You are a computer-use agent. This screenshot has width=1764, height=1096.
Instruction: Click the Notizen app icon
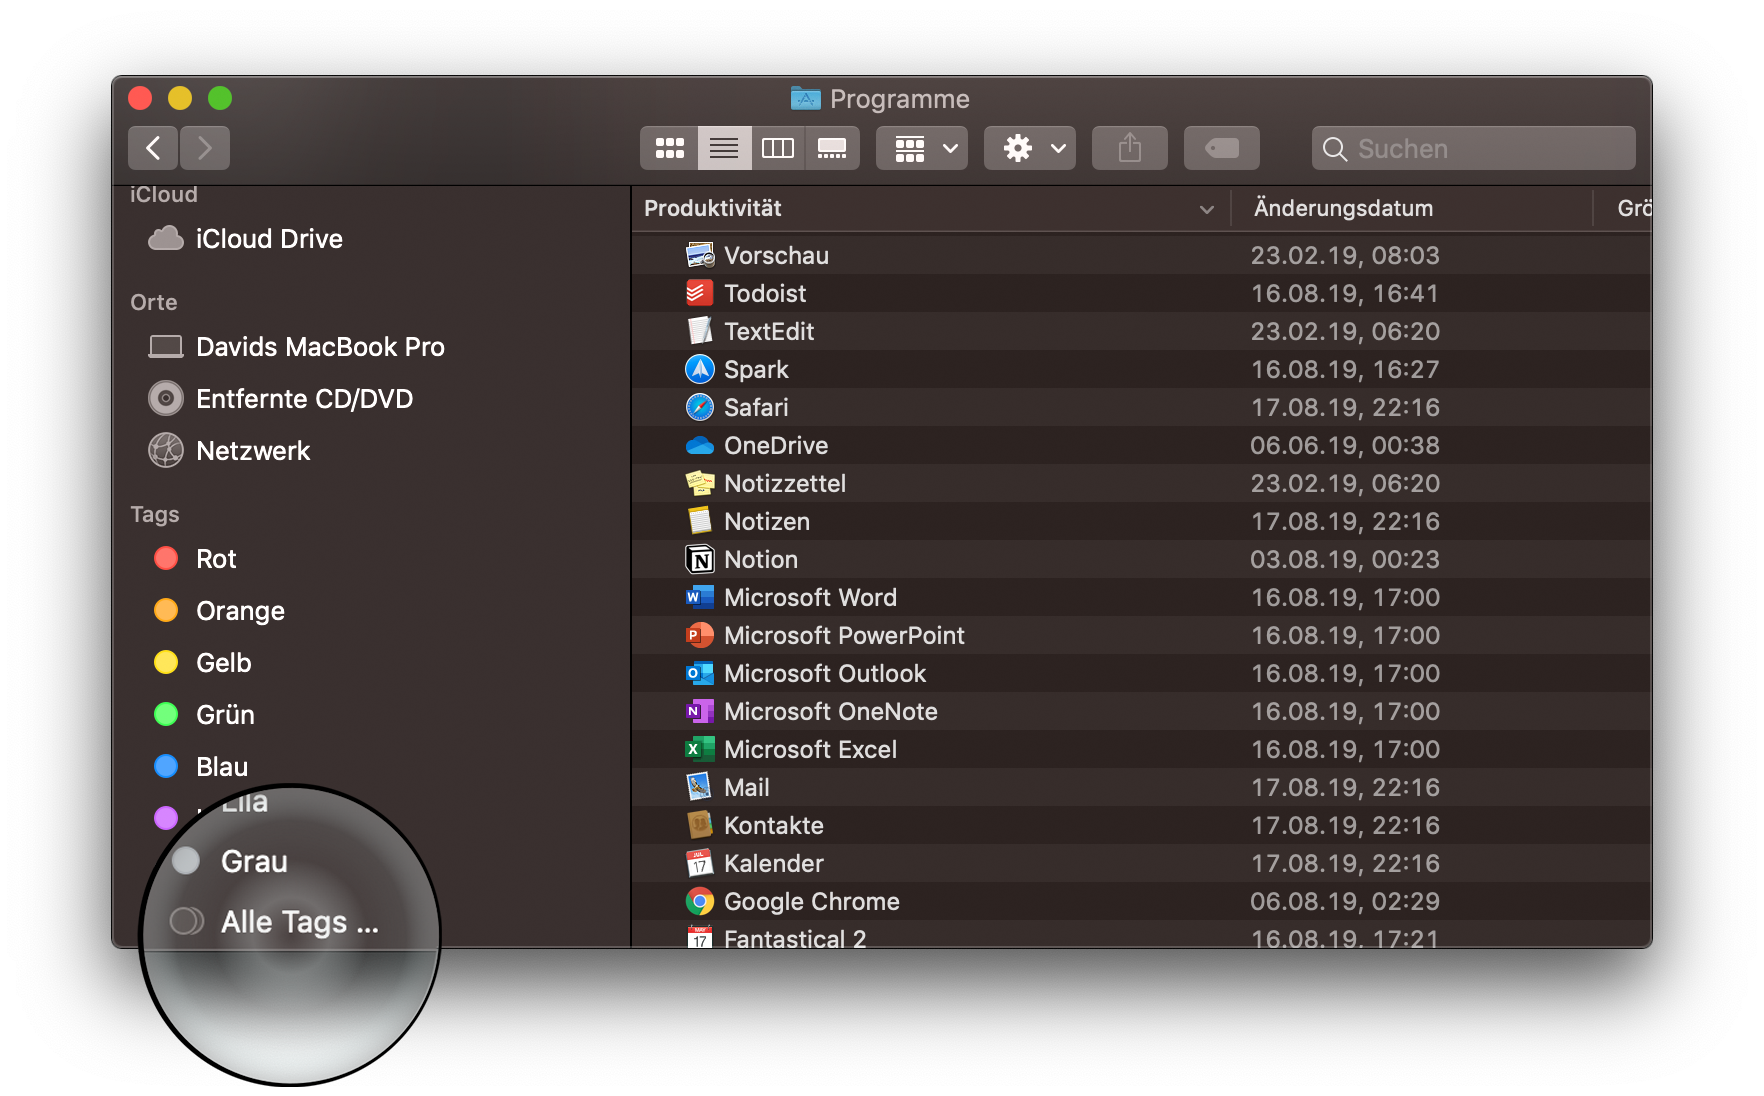point(700,521)
